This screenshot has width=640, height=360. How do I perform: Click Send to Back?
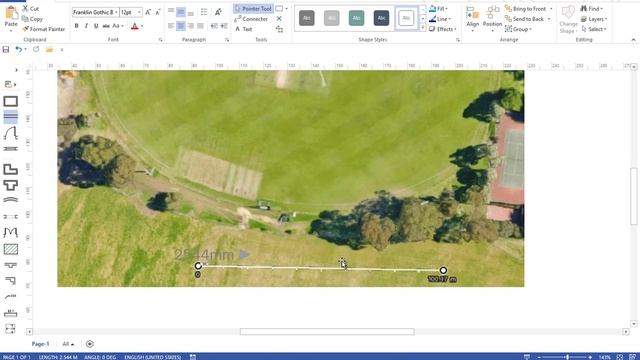(528, 19)
